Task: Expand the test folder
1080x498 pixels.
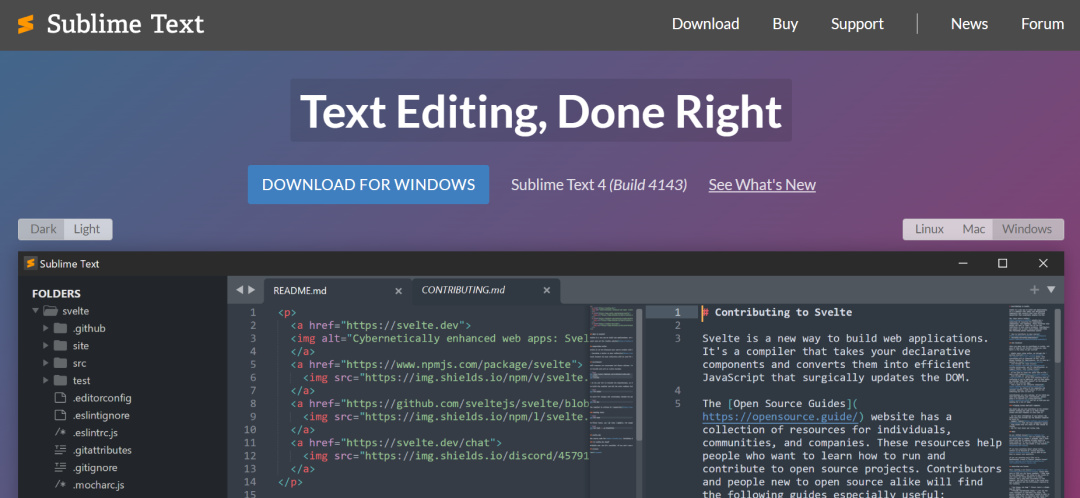Action: point(46,380)
